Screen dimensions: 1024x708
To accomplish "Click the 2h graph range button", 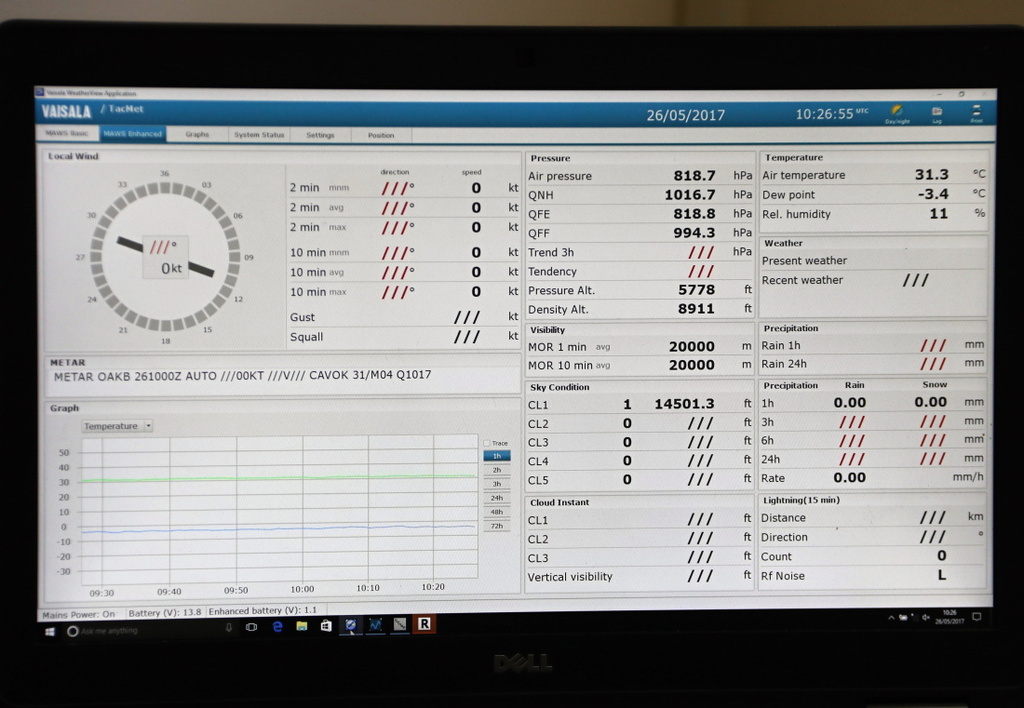I will [x=497, y=469].
